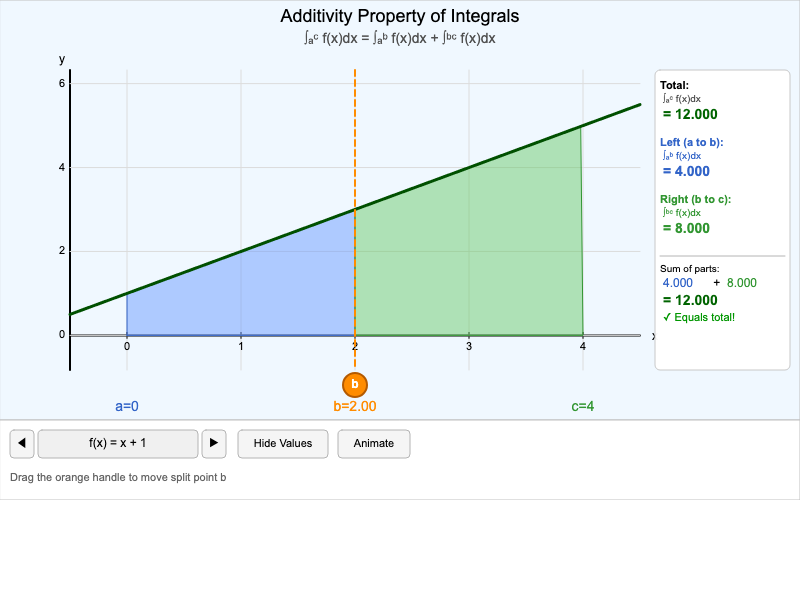Click the b=2.00 label to toggle its display

tap(355, 406)
